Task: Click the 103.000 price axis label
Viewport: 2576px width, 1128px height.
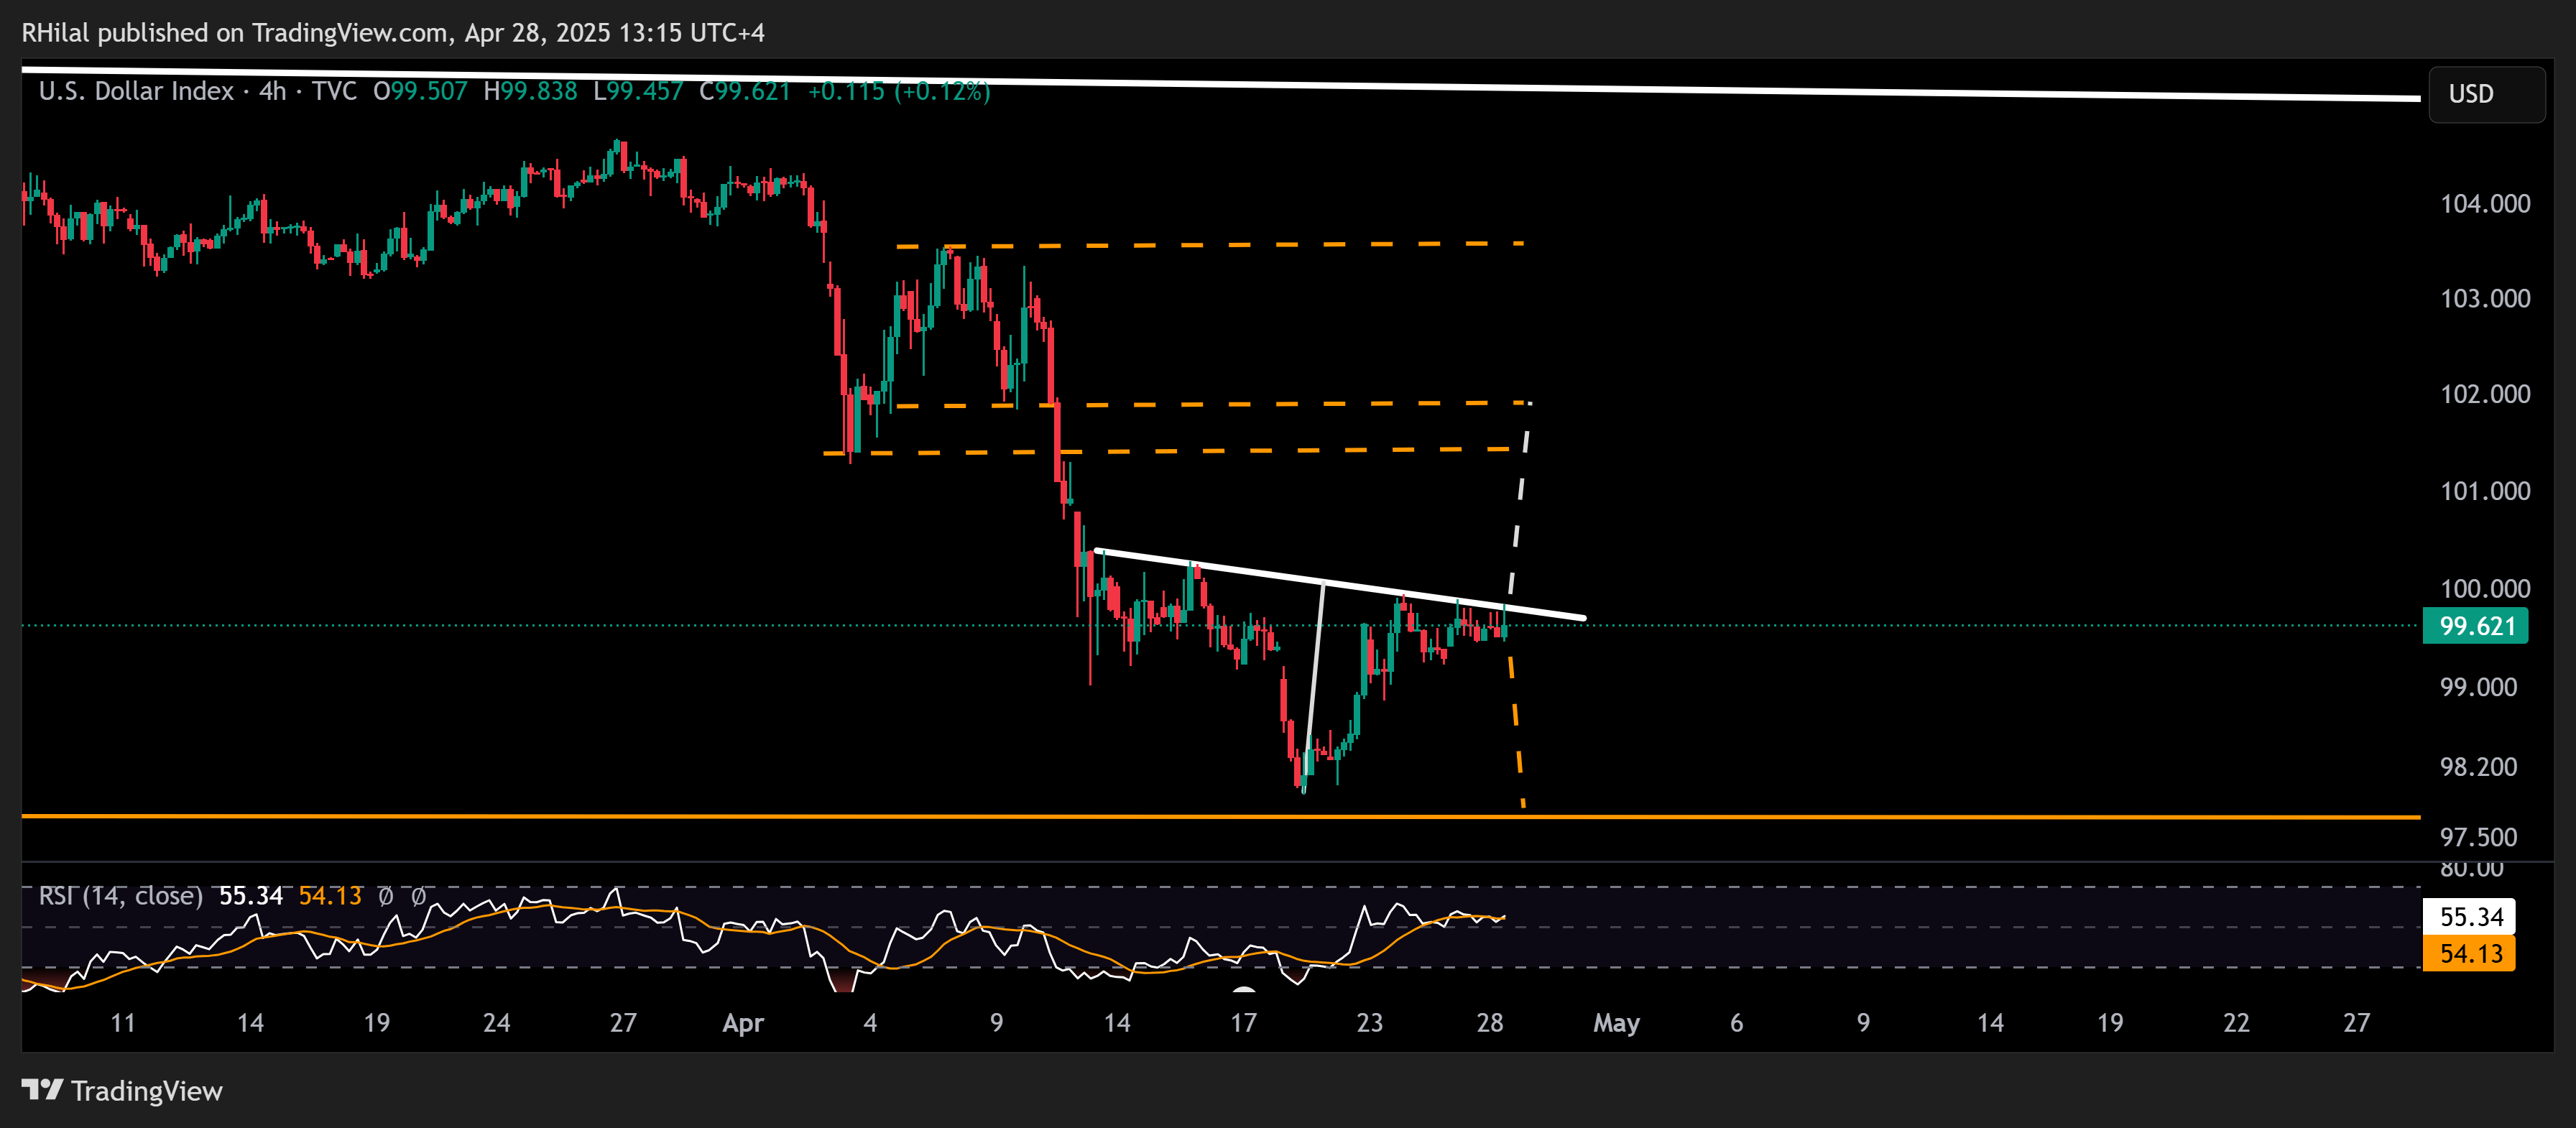Action: coord(2485,298)
